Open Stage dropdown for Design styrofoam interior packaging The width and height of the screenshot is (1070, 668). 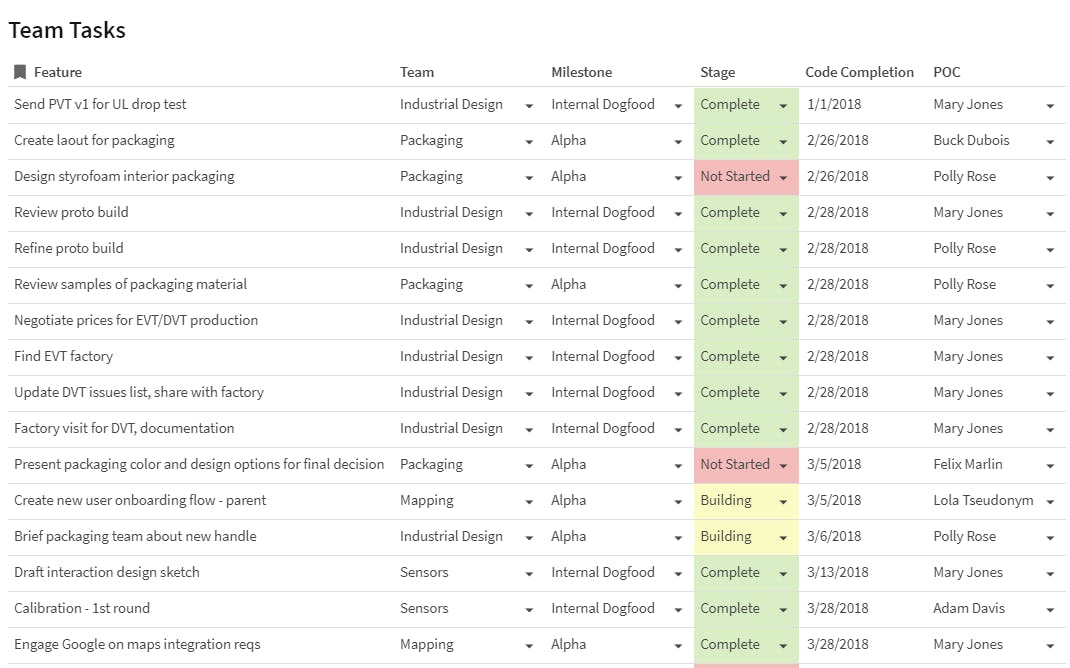[783, 177]
